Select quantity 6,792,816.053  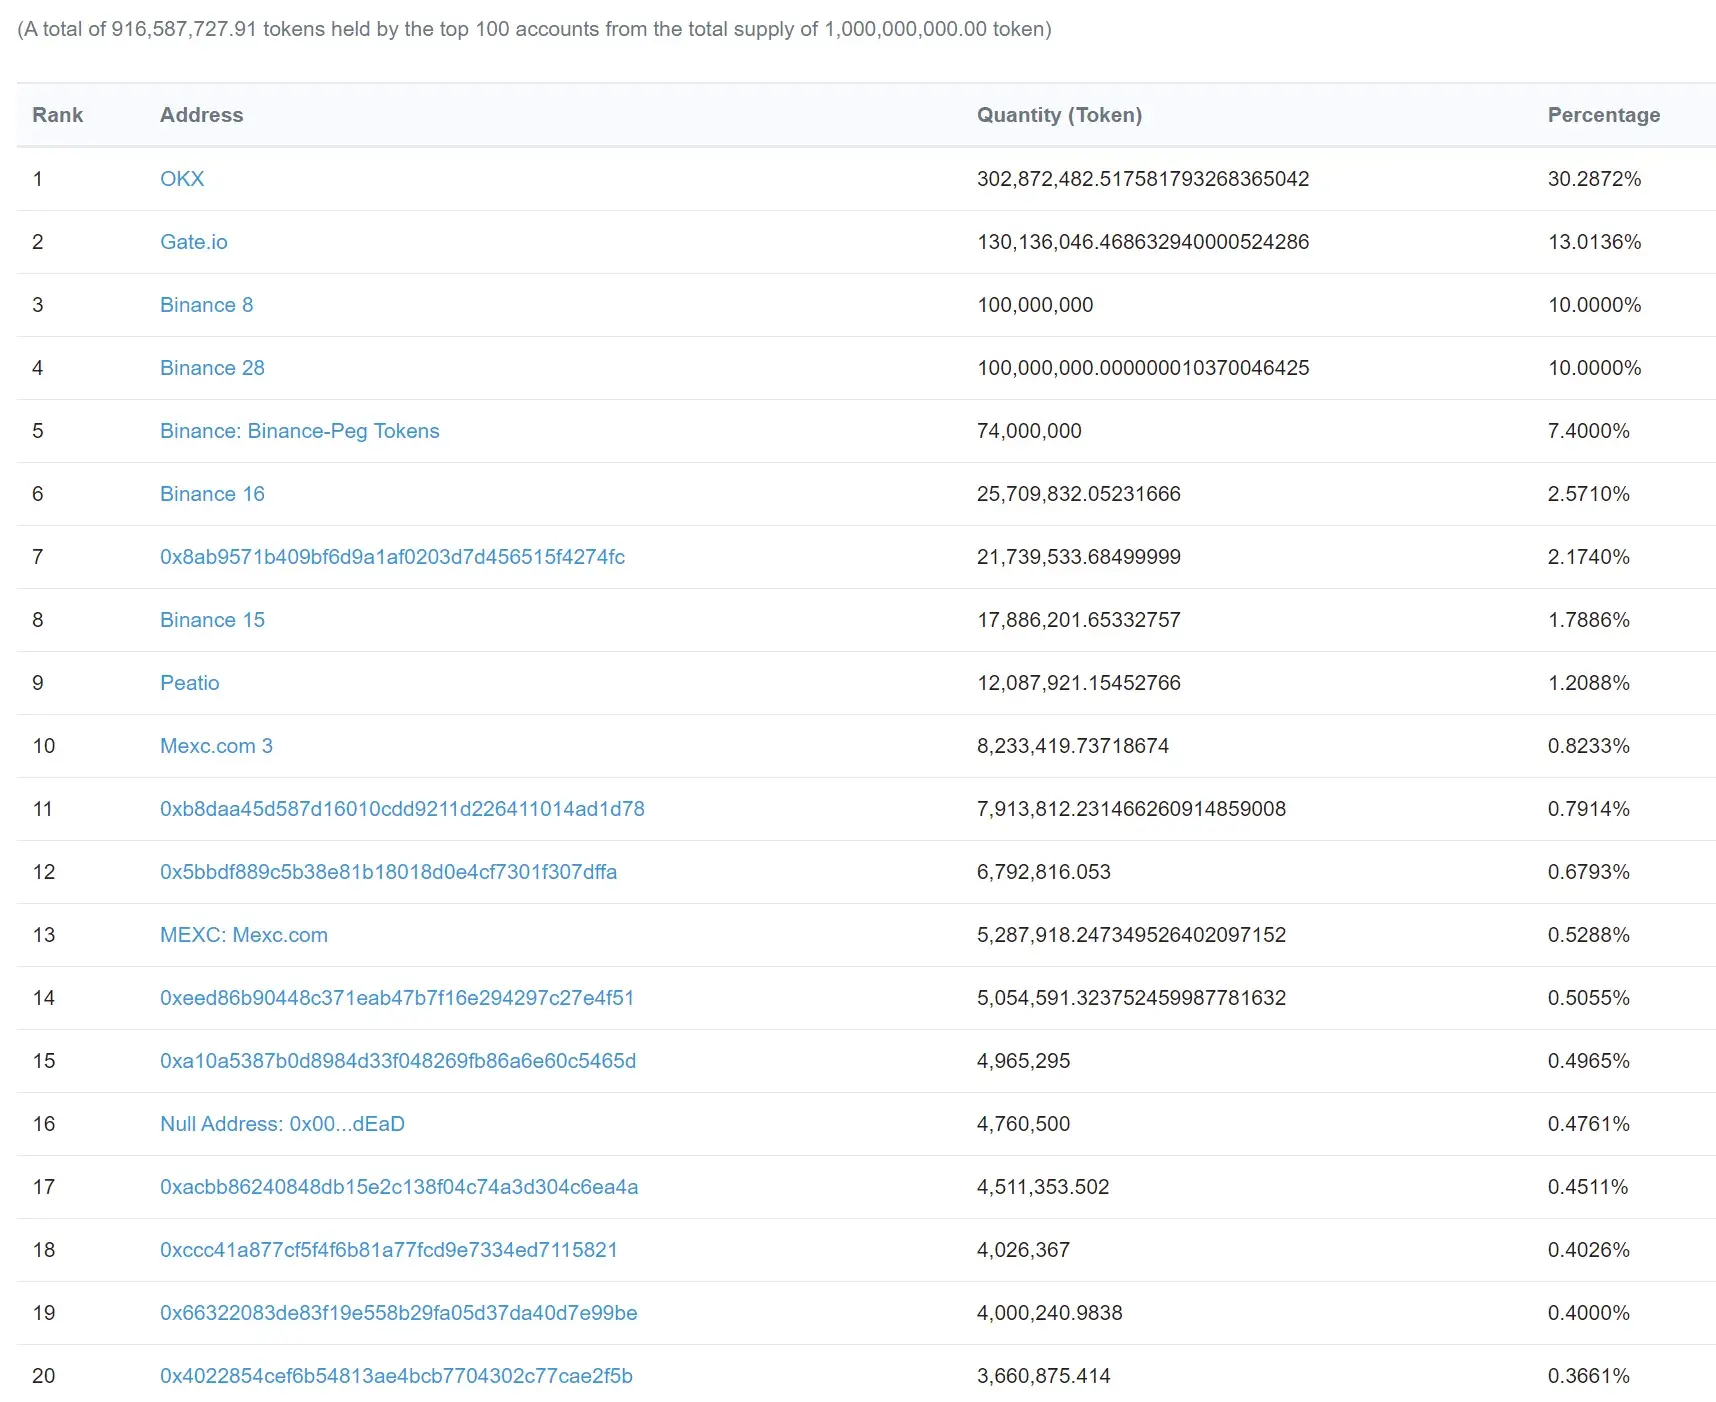[1044, 872]
